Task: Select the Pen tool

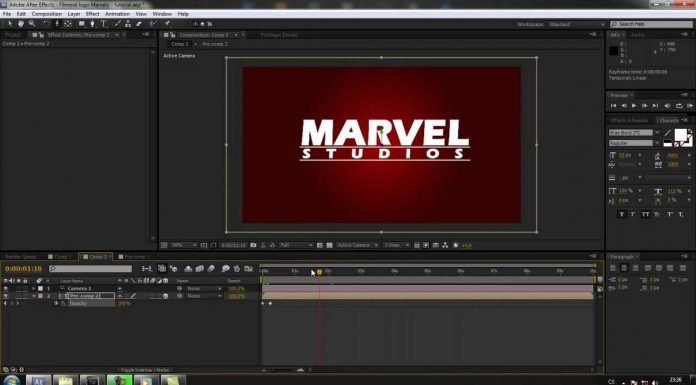Action: (x=92, y=24)
